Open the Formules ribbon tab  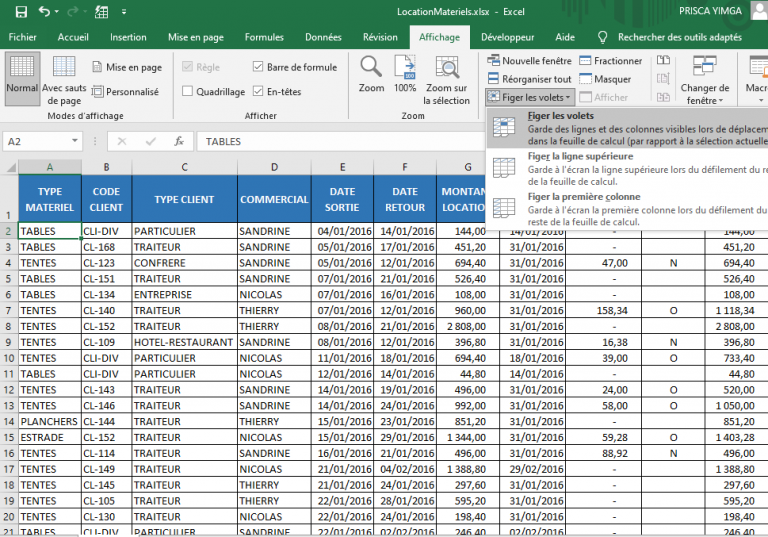tap(264, 37)
